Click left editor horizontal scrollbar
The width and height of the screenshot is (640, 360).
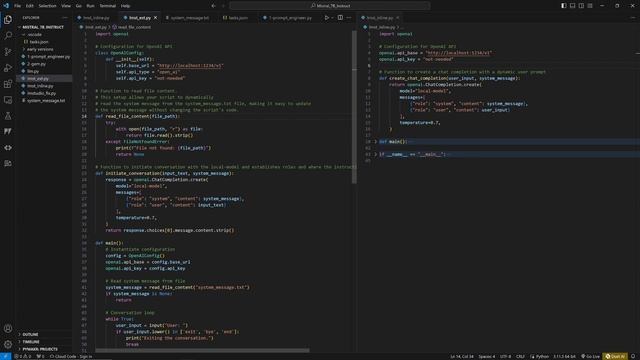tap(202, 350)
